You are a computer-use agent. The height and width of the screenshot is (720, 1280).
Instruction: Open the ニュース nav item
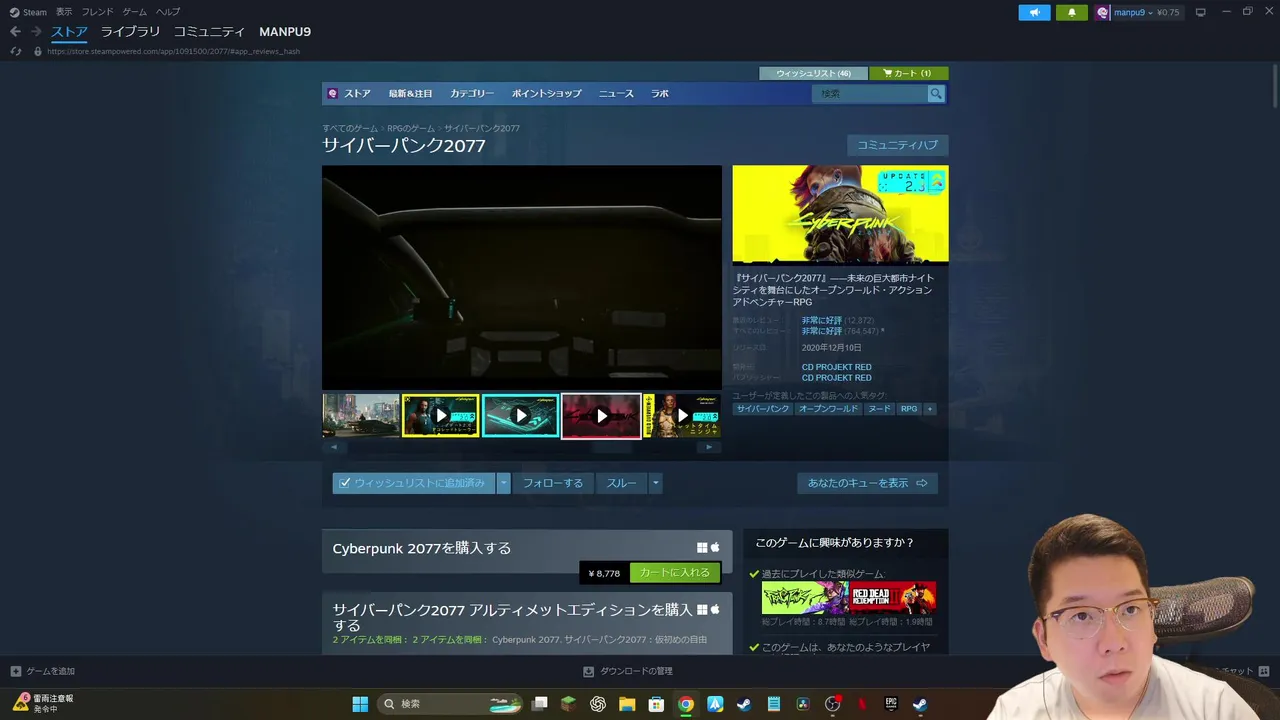tap(616, 93)
